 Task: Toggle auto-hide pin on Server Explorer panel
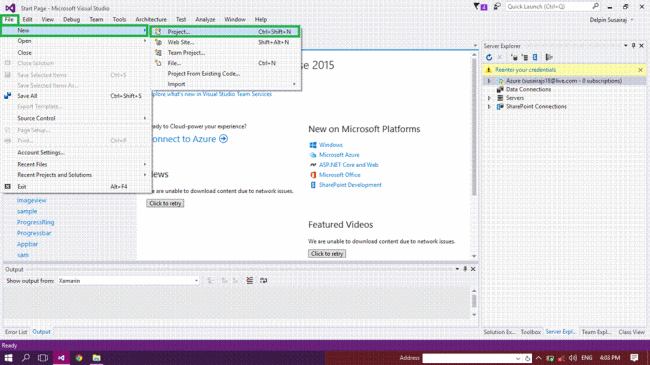(x=633, y=46)
